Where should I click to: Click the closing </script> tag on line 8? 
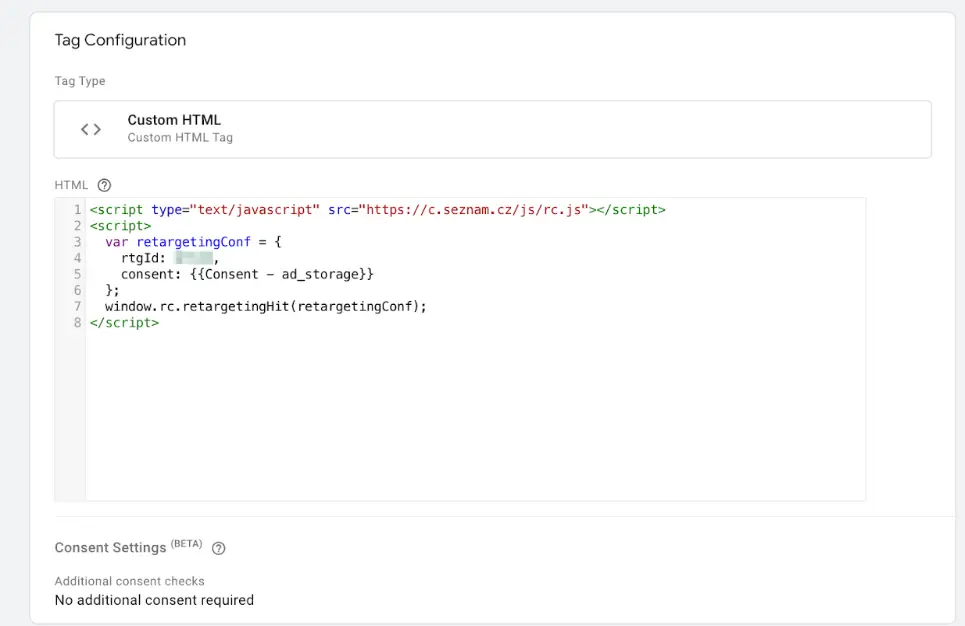[x=124, y=323]
